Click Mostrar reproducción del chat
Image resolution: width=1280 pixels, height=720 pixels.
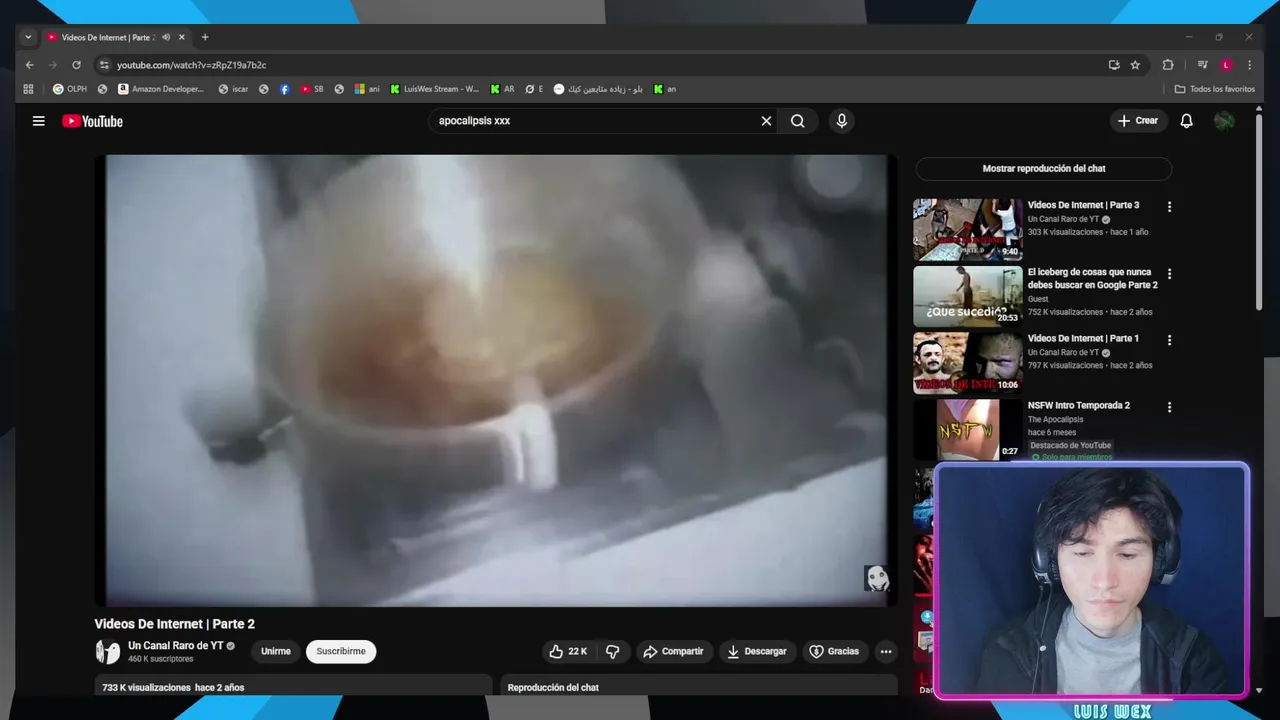coord(1043,168)
